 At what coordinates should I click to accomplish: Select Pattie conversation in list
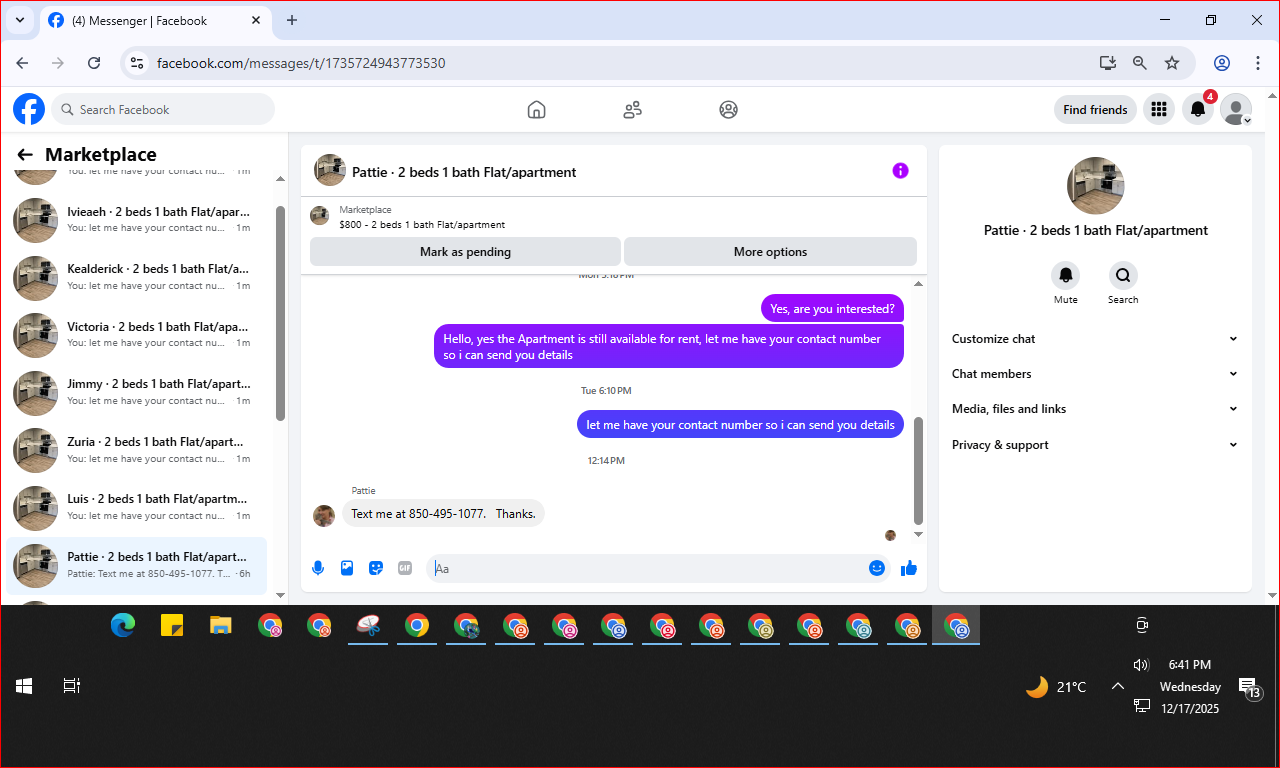[137, 565]
